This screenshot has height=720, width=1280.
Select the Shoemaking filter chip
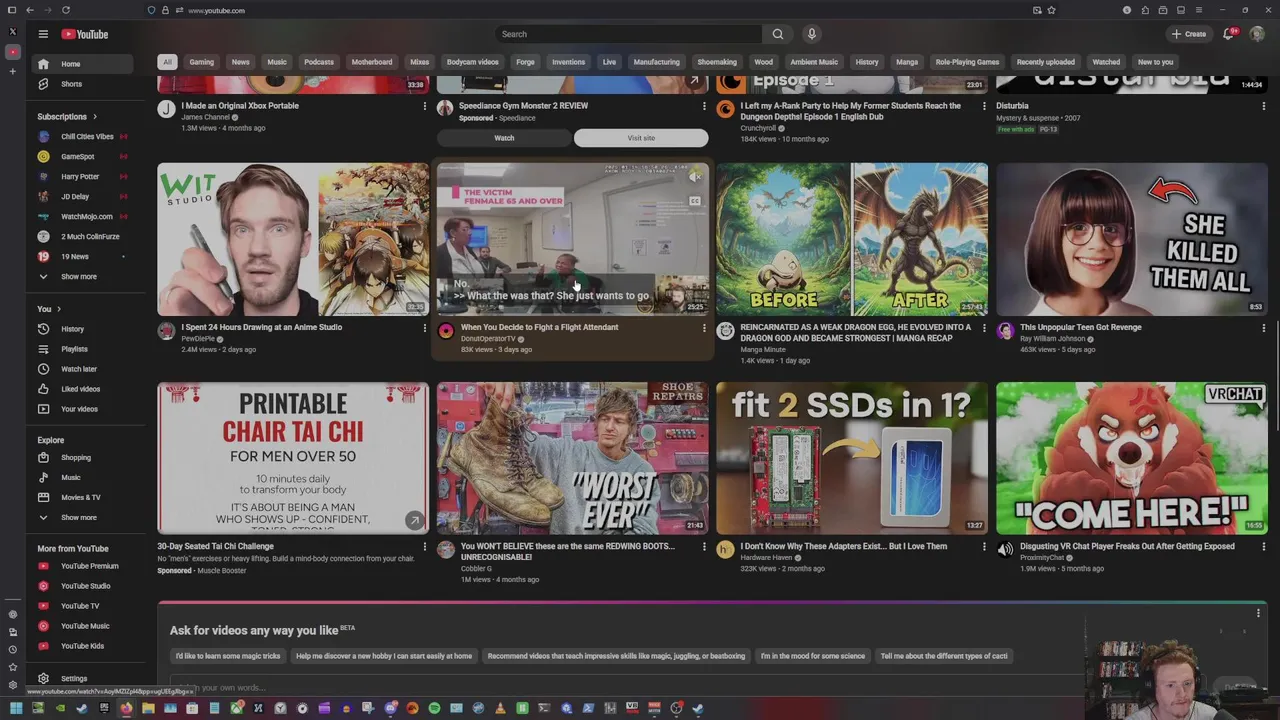(x=717, y=62)
